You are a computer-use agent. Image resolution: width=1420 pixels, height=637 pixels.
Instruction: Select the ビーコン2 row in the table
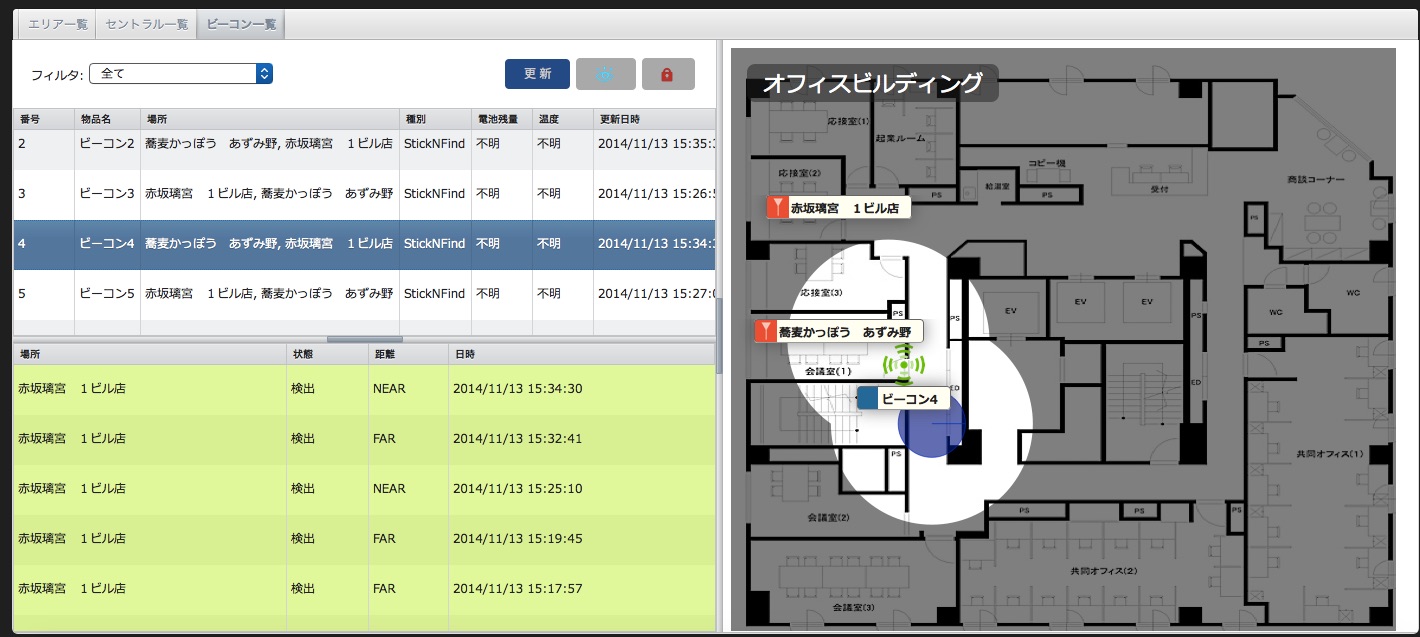point(300,143)
